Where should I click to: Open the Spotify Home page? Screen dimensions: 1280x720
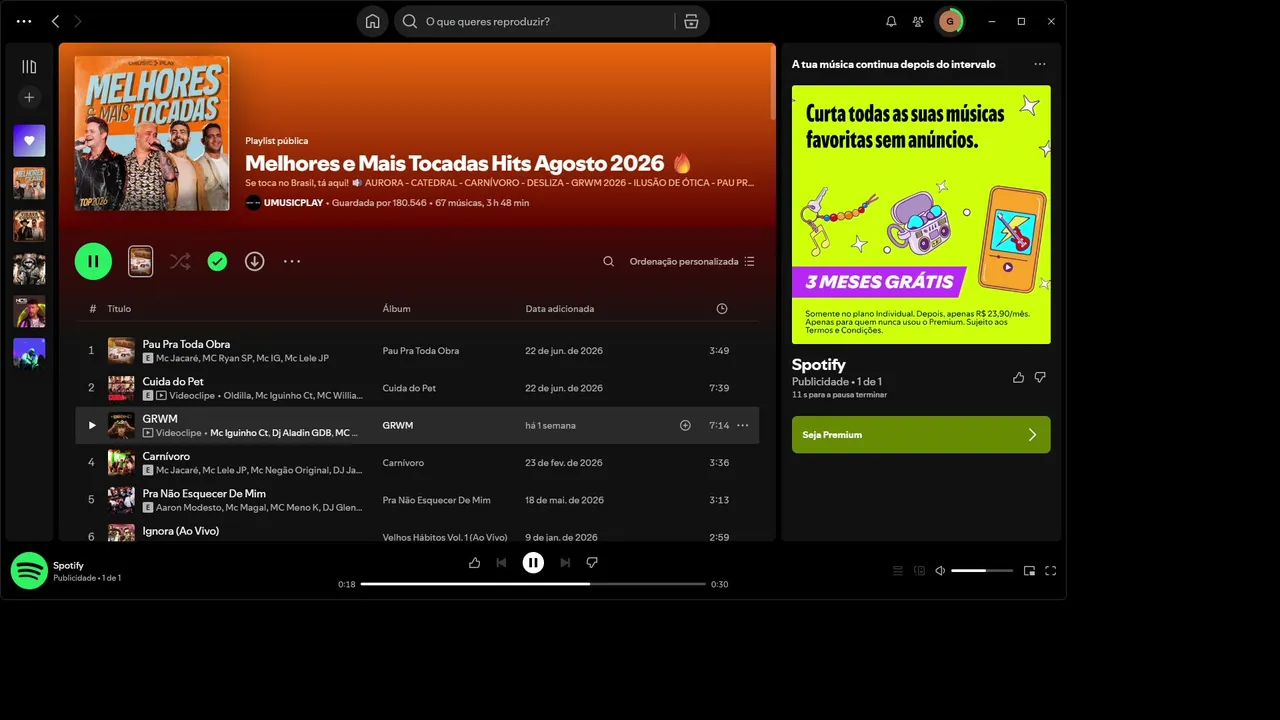pyautogui.click(x=372, y=21)
